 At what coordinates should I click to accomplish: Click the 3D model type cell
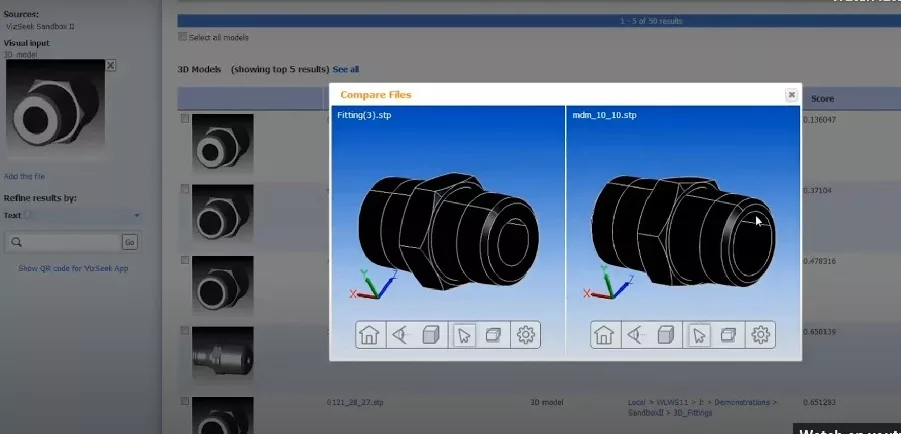click(x=546, y=402)
